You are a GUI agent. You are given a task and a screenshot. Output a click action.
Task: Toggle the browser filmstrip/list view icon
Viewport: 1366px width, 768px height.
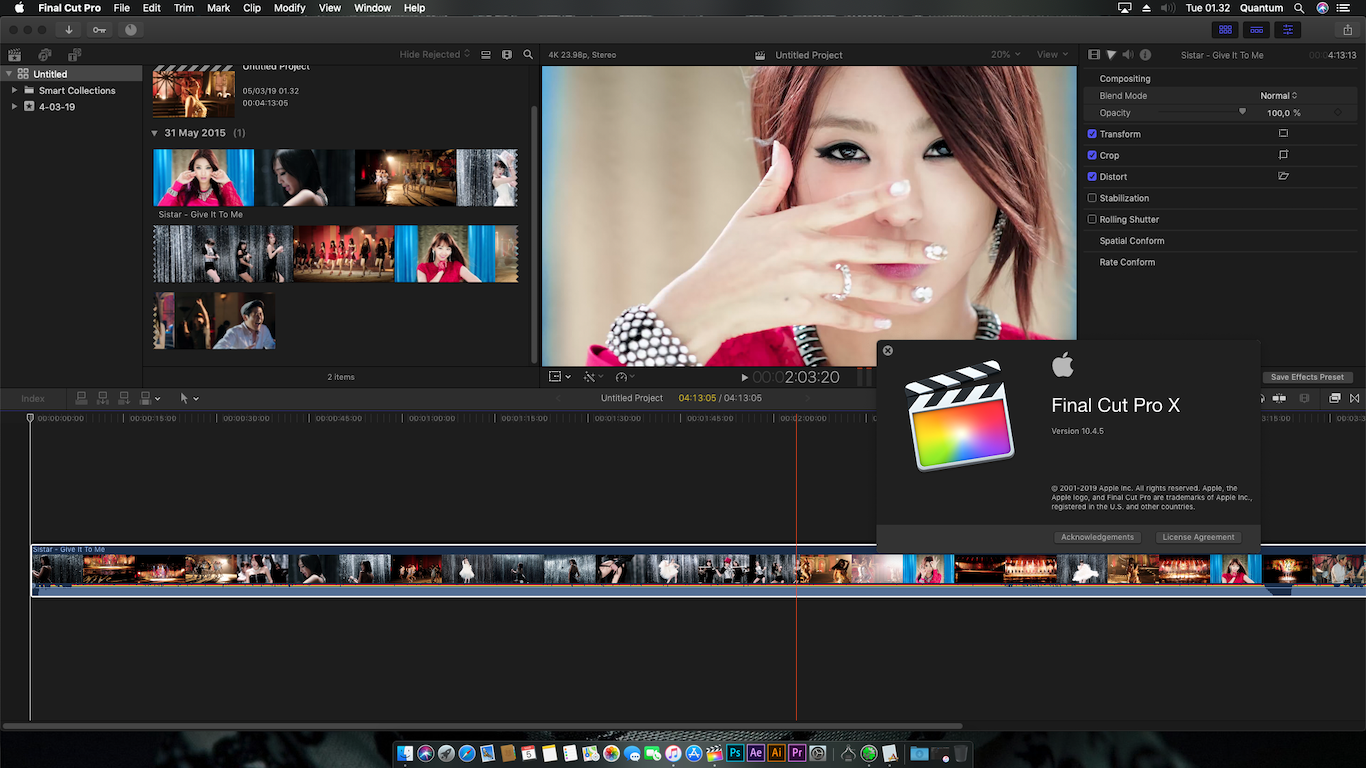click(x=486, y=55)
